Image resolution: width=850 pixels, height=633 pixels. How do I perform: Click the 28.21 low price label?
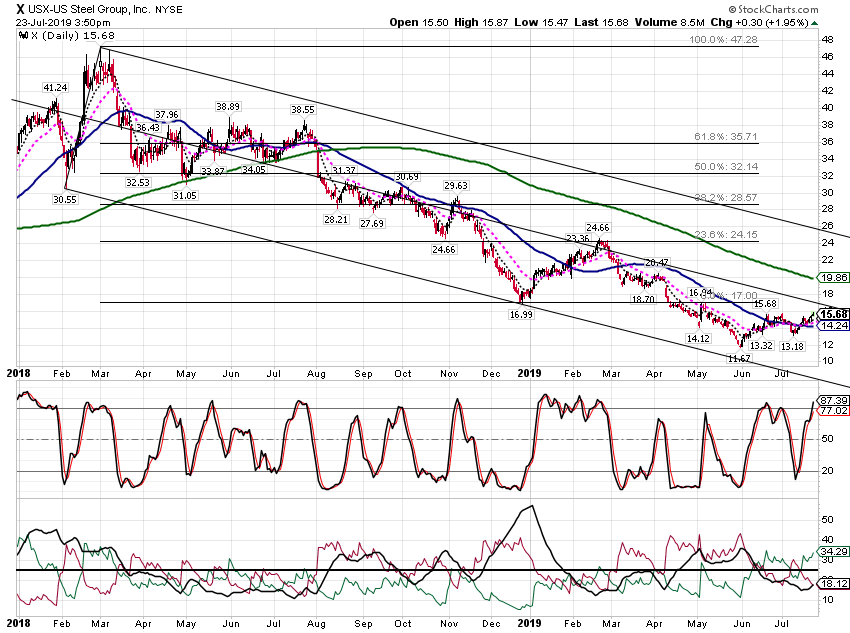[x=336, y=219]
